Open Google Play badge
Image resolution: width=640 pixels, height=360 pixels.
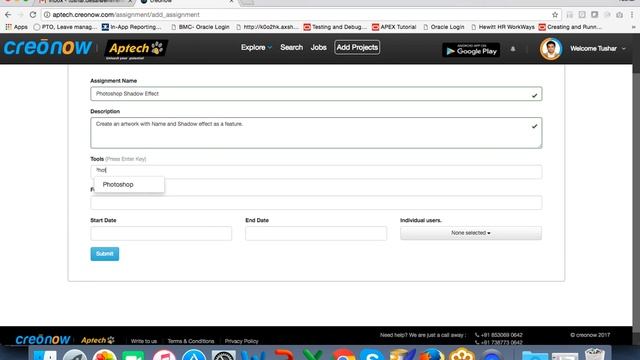pyautogui.click(x=471, y=49)
